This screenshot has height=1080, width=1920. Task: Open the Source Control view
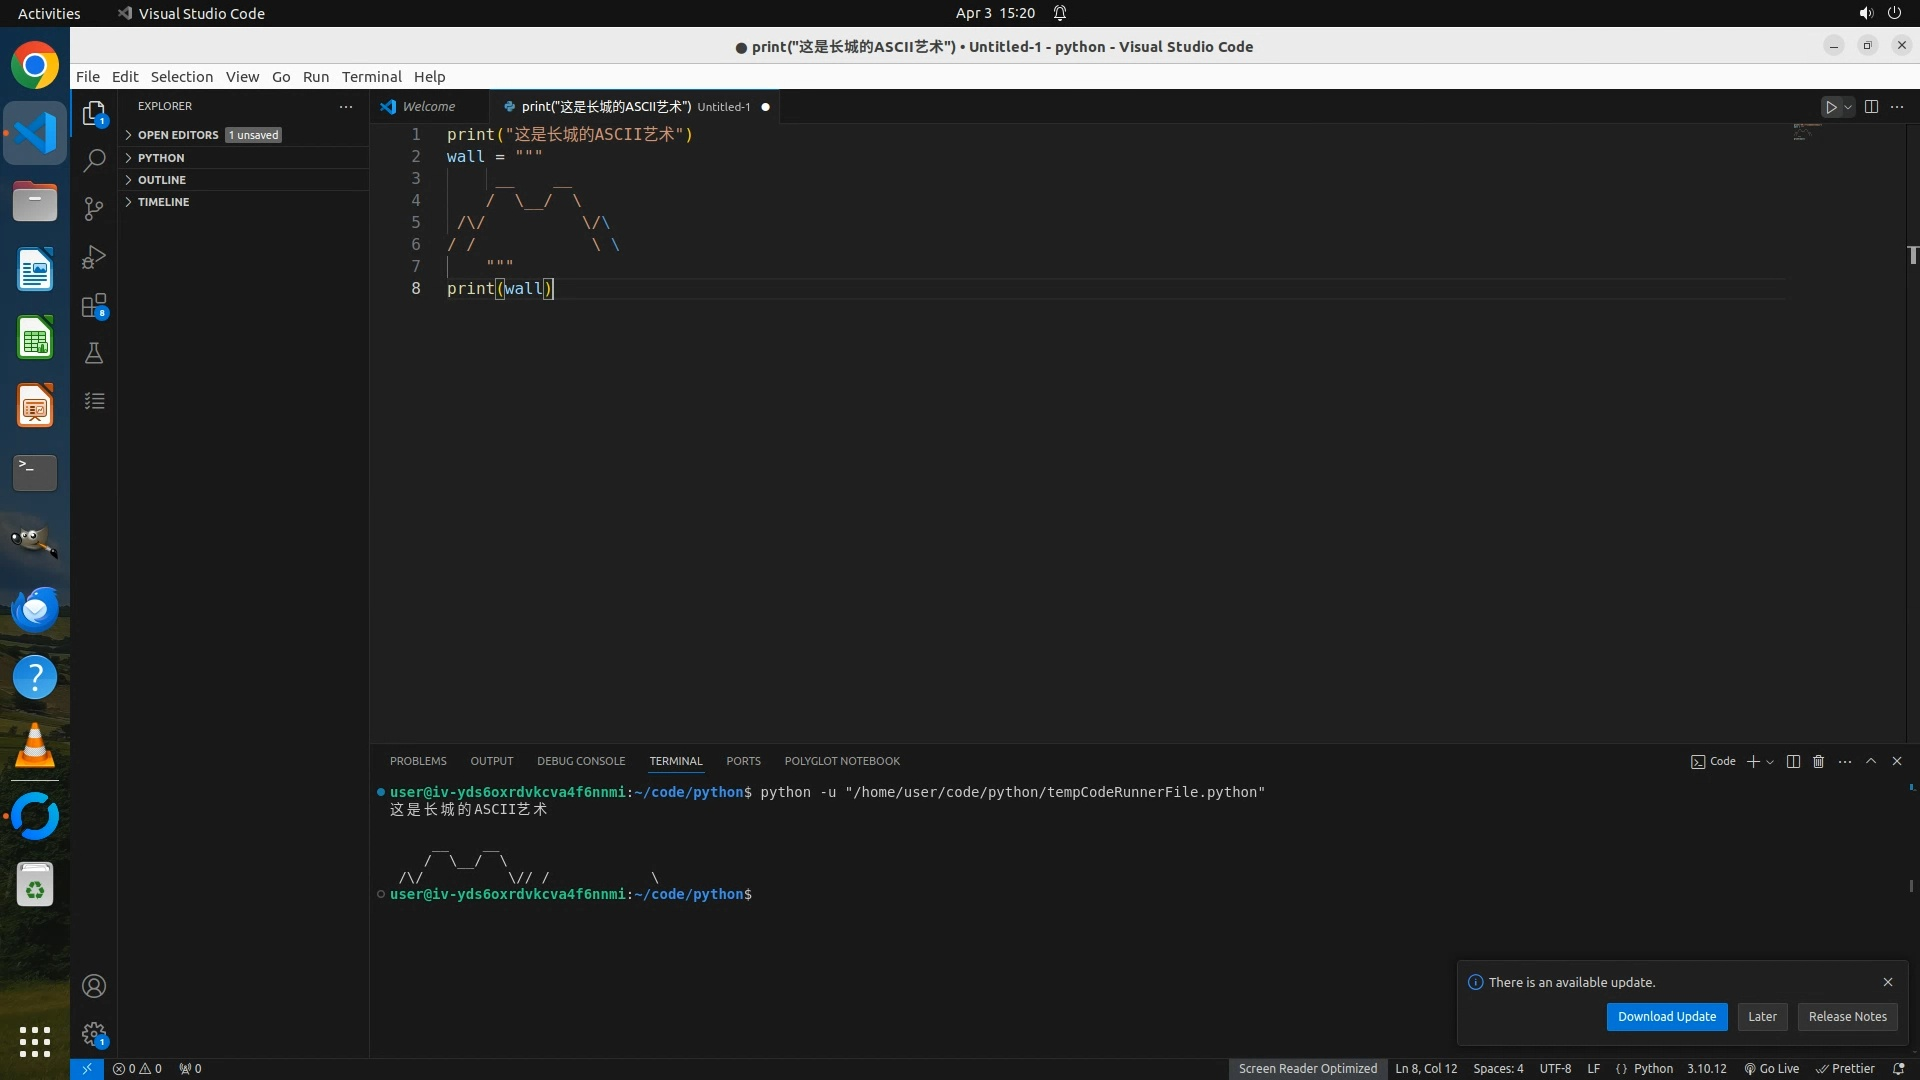[94, 209]
